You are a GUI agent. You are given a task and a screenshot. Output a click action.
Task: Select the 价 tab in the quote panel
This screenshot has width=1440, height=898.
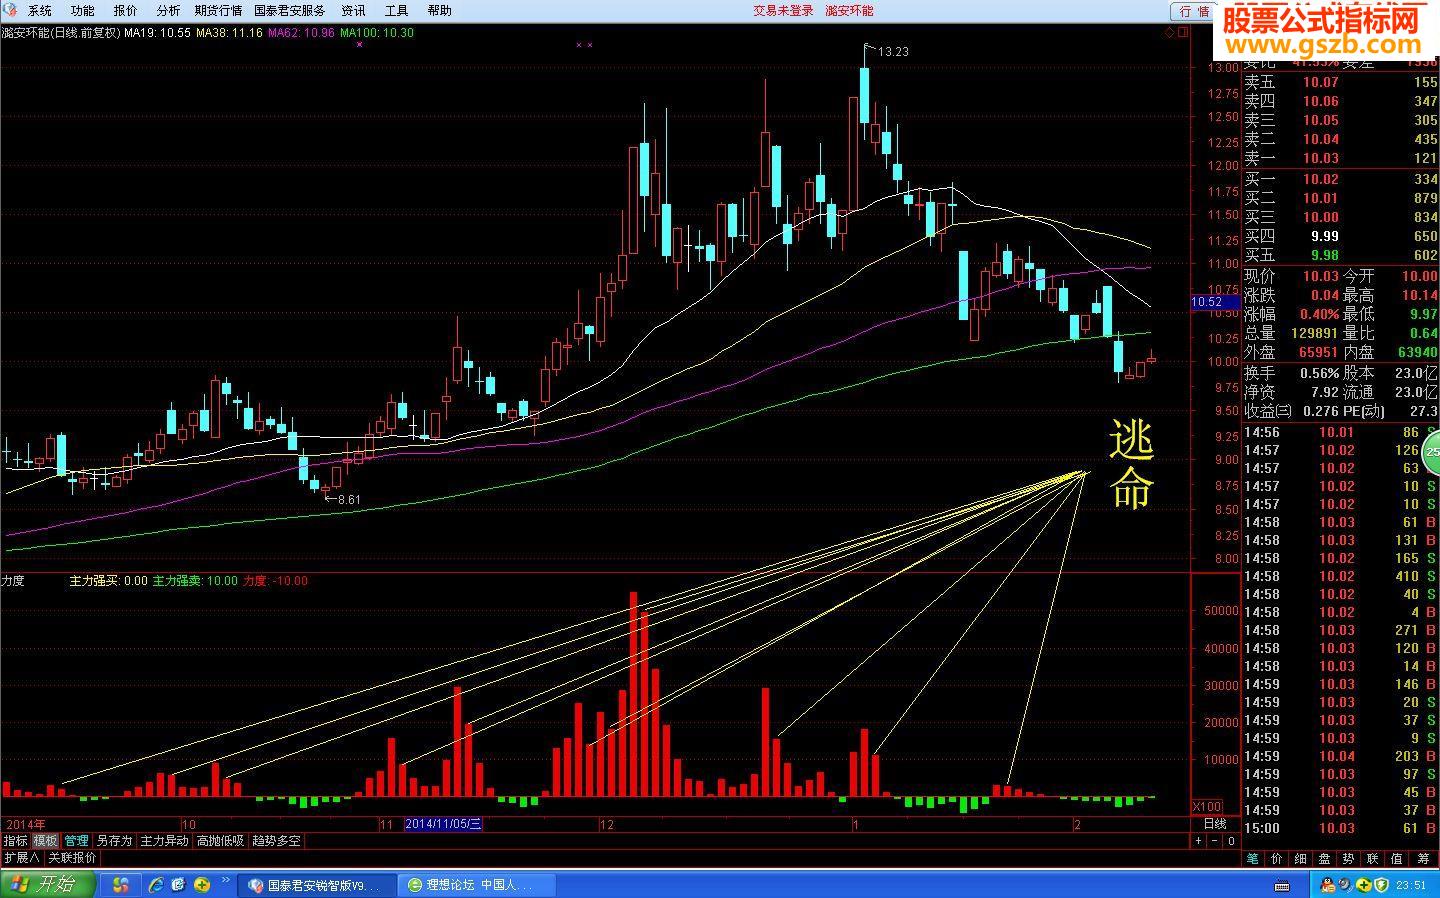click(x=1277, y=858)
